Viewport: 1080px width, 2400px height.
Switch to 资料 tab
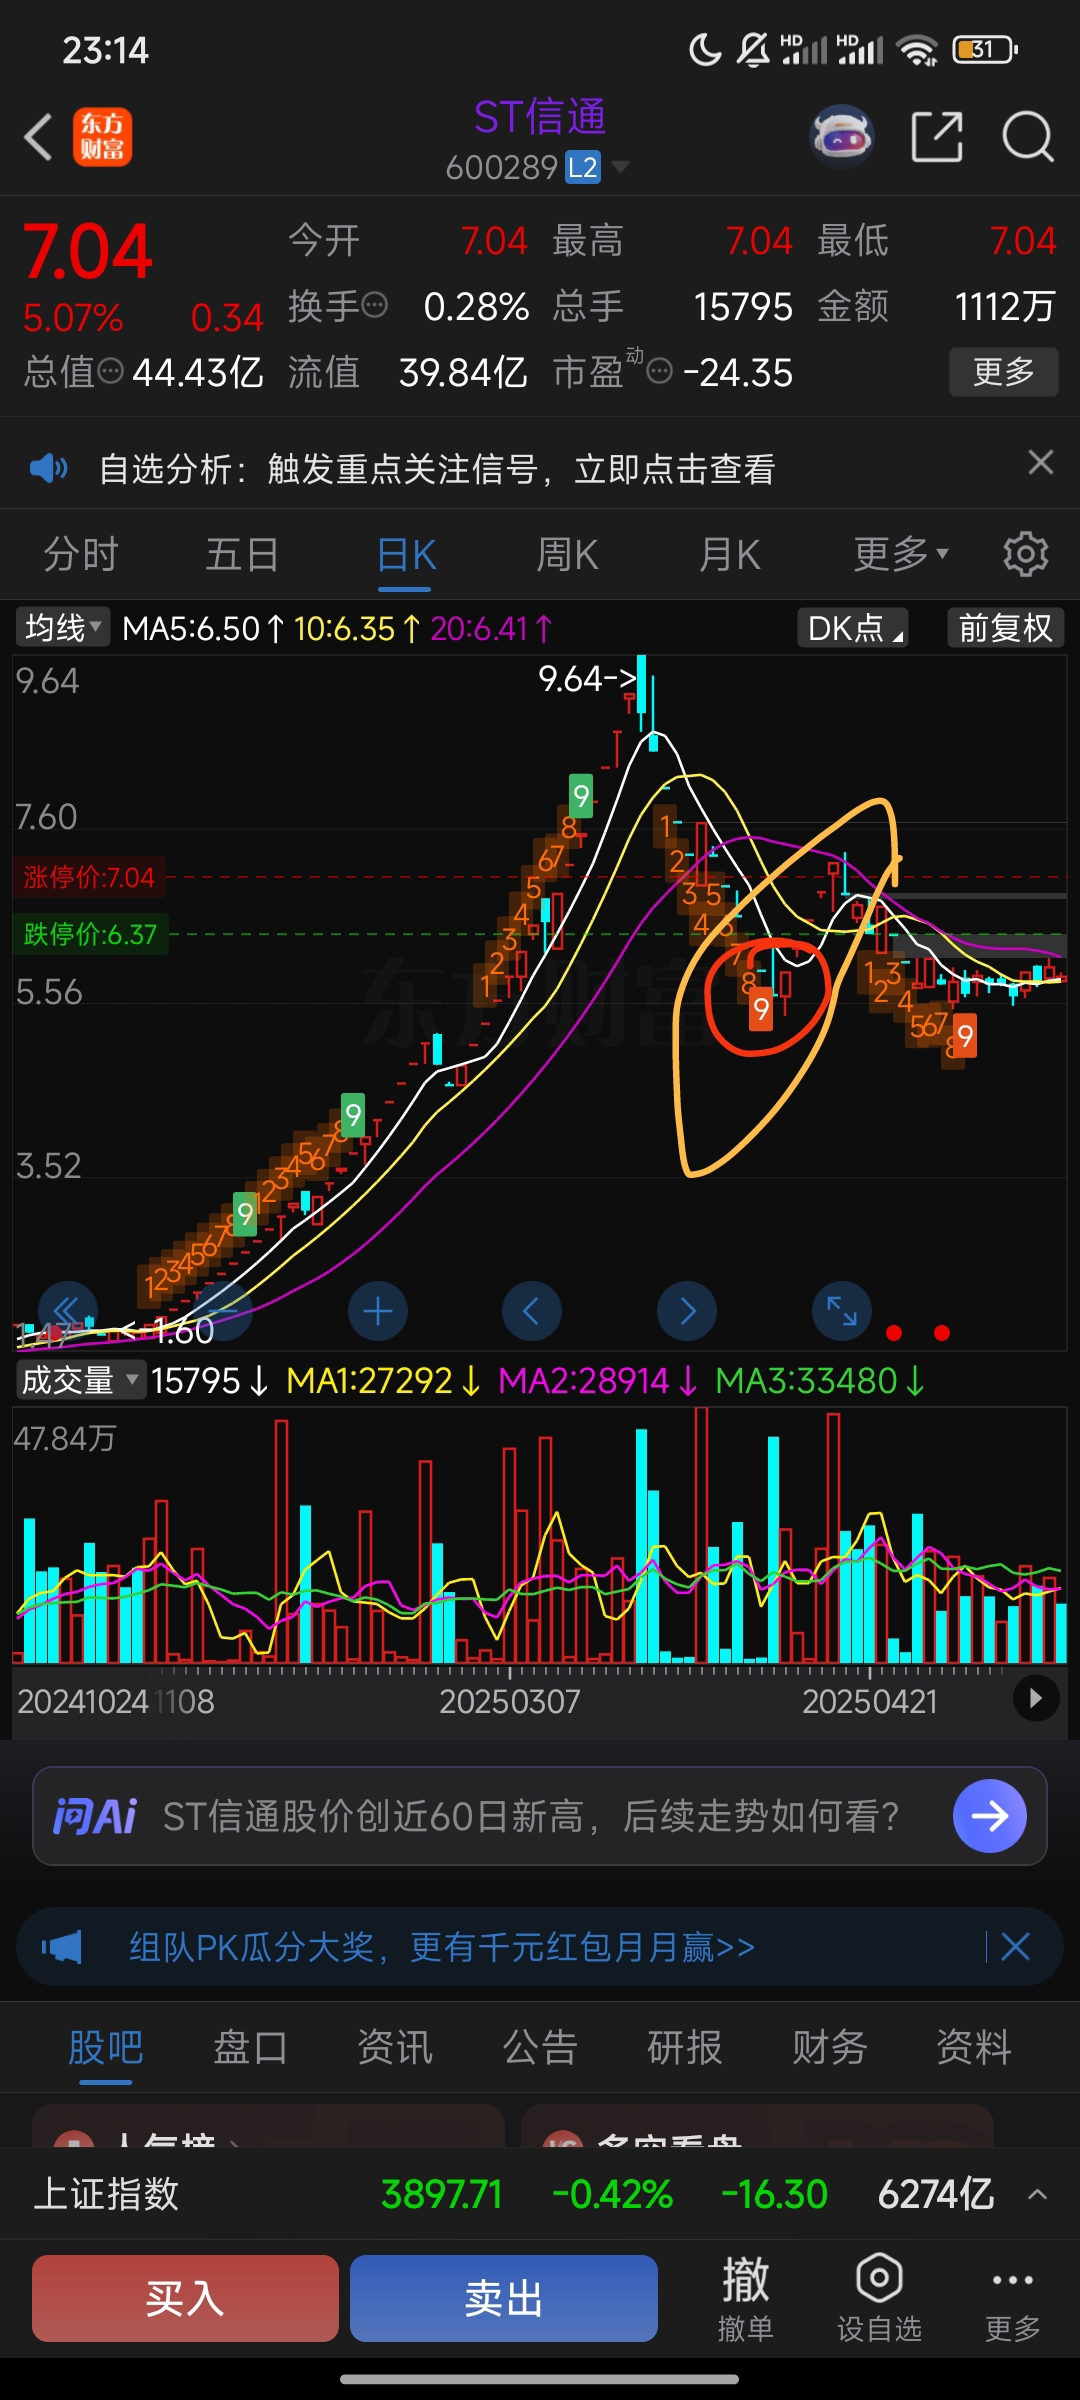974,2047
